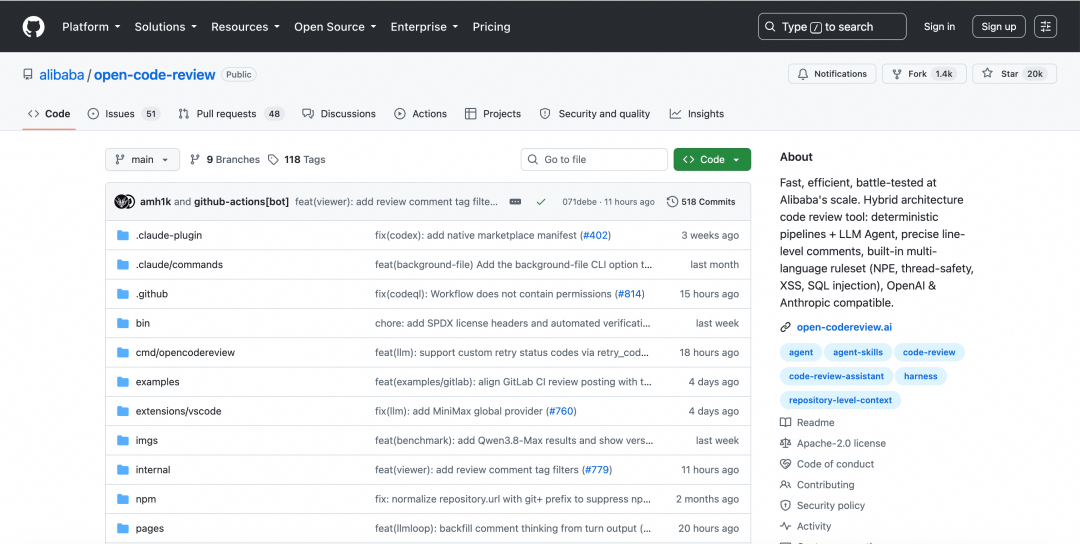Open pull request #402 link
The height and width of the screenshot is (544, 1080).
click(x=596, y=236)
